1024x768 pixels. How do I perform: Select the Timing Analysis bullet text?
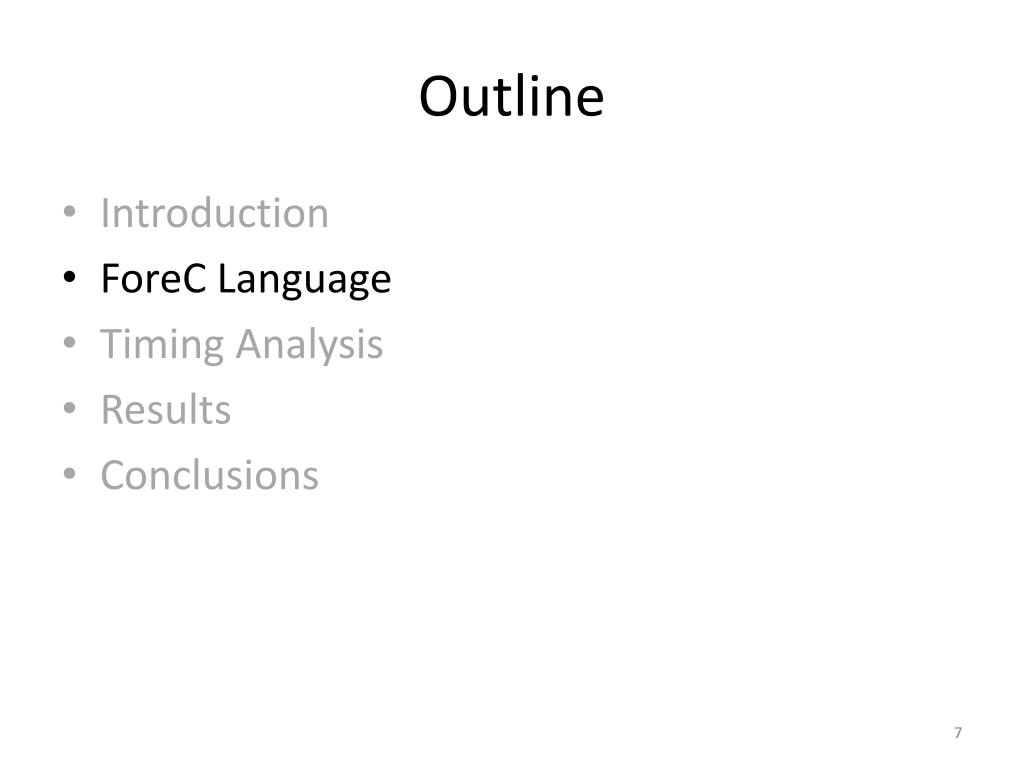[x=241, y=345]
